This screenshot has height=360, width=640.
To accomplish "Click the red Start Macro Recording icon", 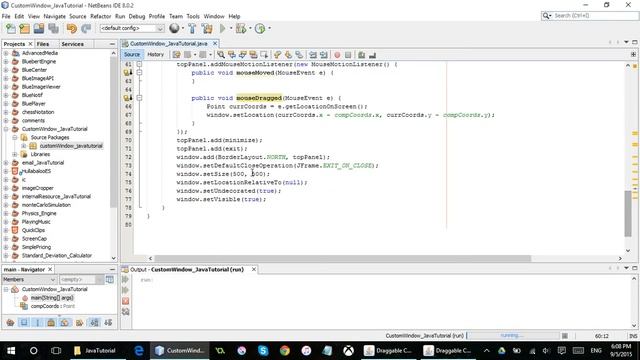I will 337,55.
